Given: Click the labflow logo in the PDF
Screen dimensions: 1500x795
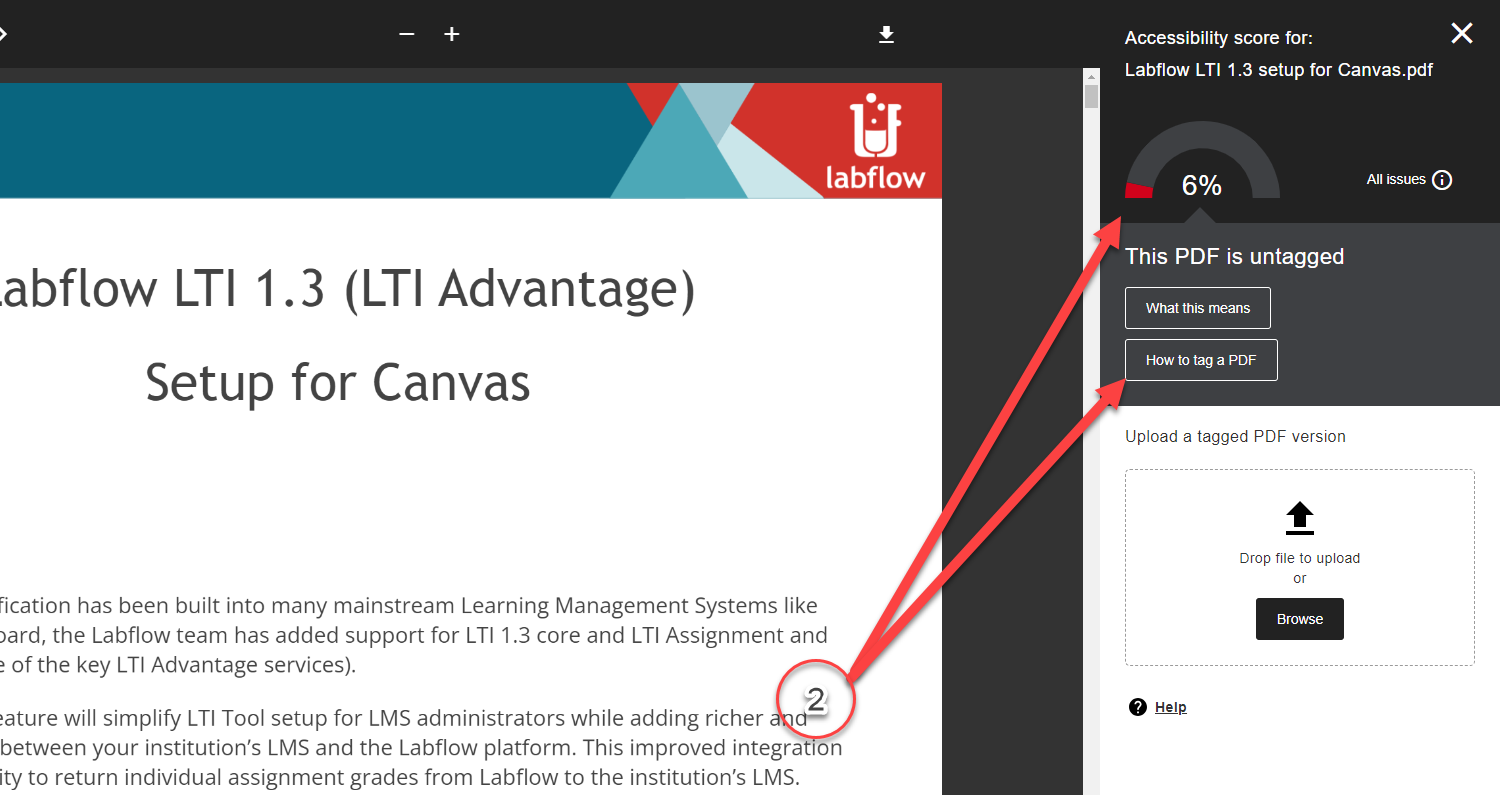Looking at the screenshot, I should click(873, 140).
